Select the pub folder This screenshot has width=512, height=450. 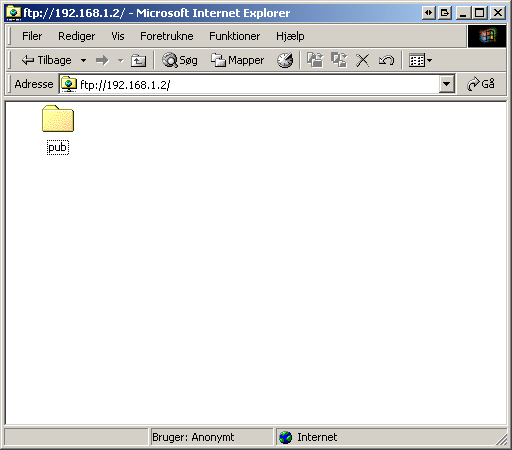(58, 130)
